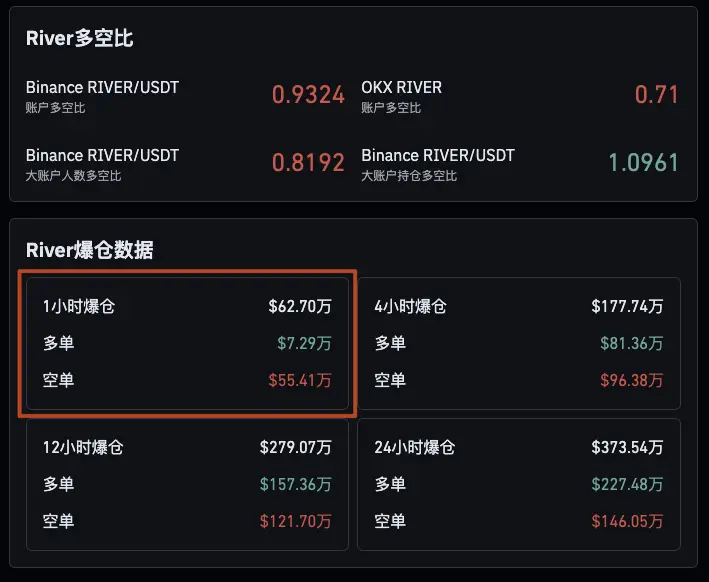The height and width of the screenshot is (582, 709).
Task: Select the 0.8192 ratio value
Action: tap(308, 163)
